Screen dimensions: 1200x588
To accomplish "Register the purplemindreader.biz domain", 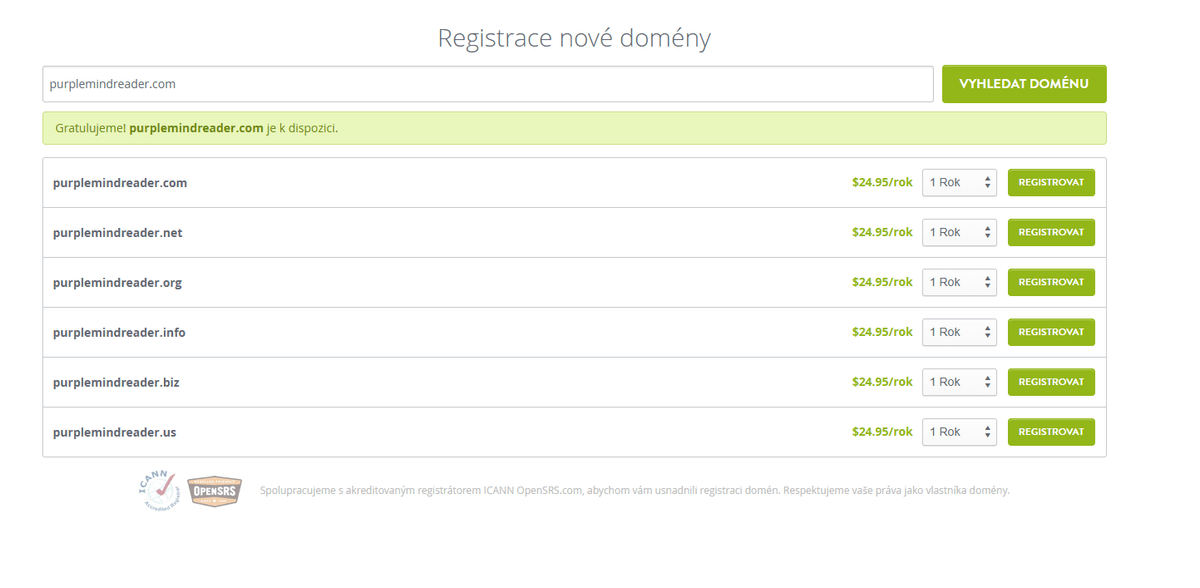I will [1051, 382].
